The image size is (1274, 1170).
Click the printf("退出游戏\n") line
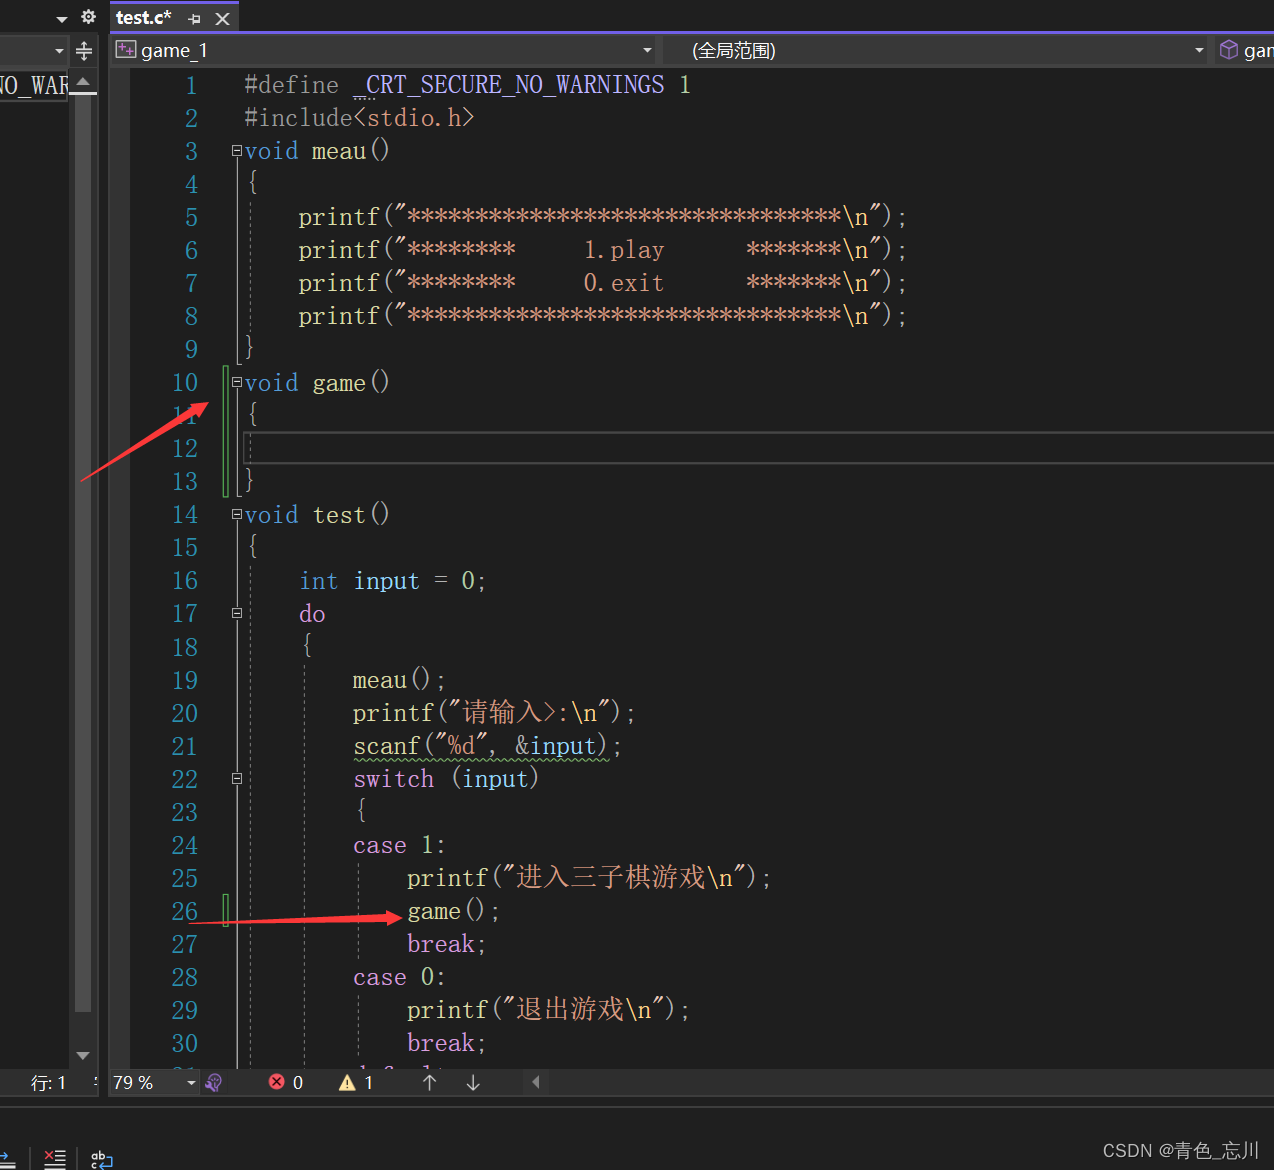[548, 1009]
